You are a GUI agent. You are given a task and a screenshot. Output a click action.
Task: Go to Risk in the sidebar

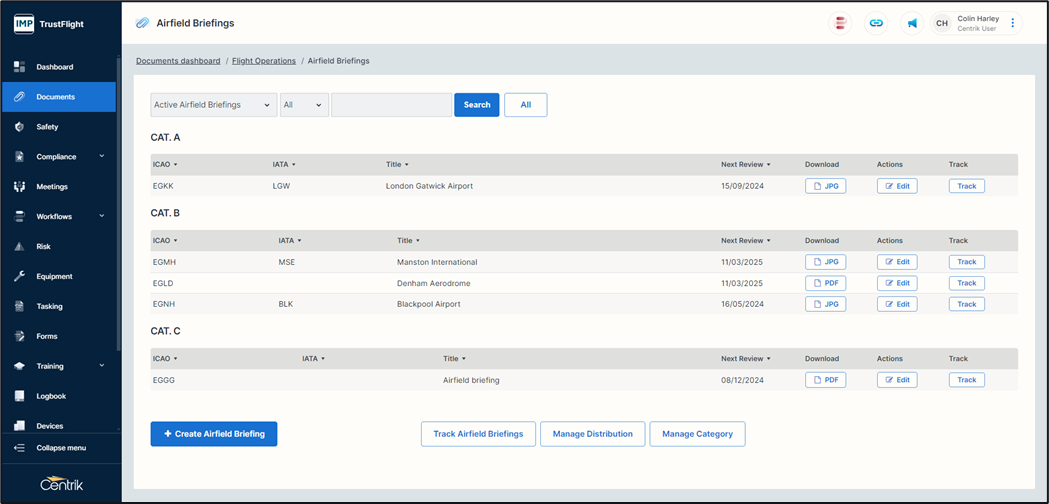43,246
